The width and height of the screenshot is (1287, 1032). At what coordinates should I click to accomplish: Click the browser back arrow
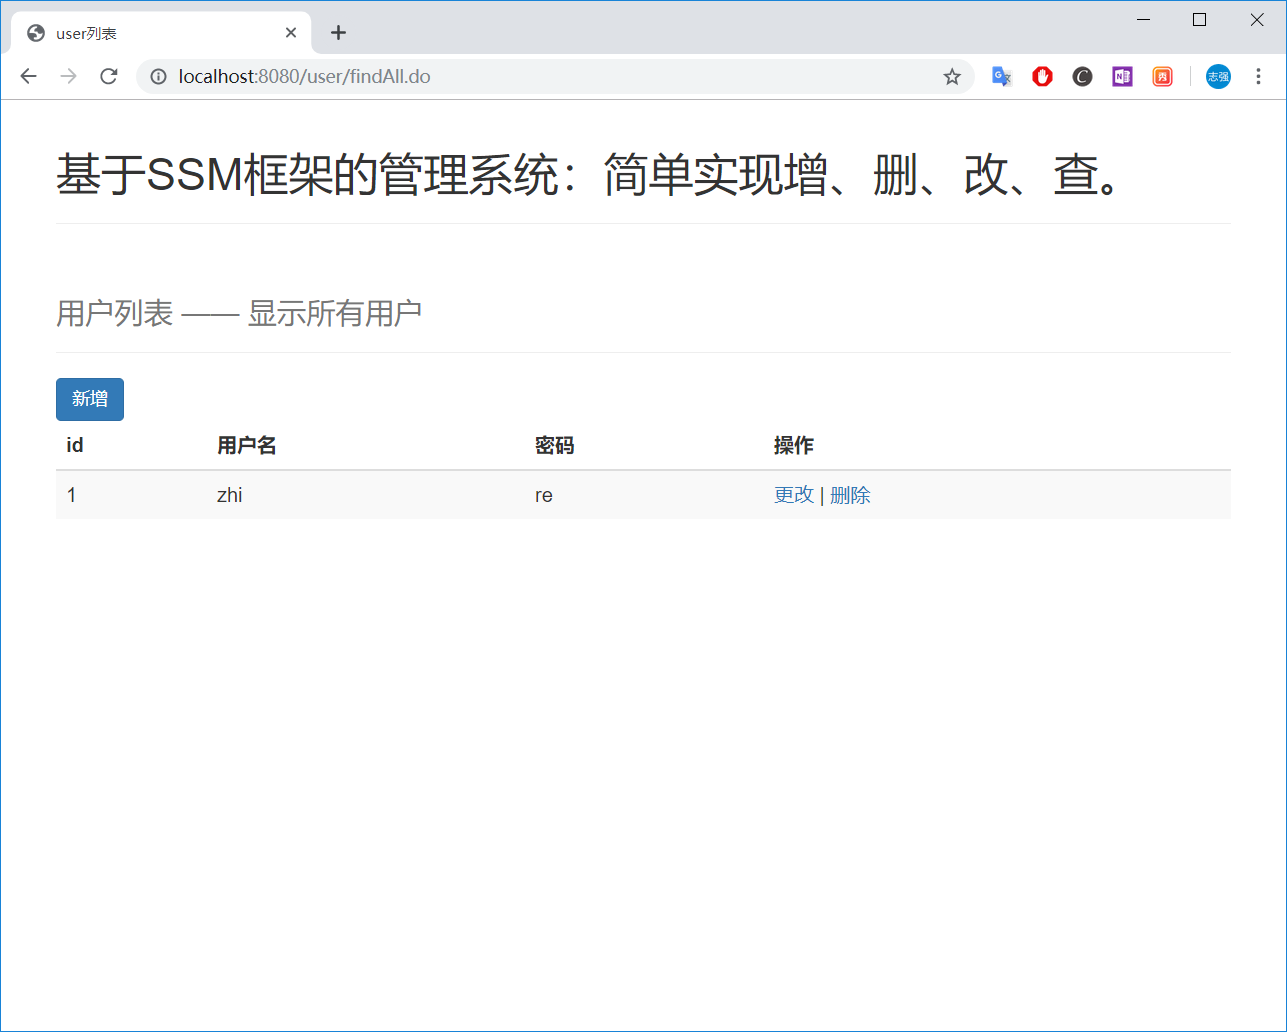click(28, 77)
